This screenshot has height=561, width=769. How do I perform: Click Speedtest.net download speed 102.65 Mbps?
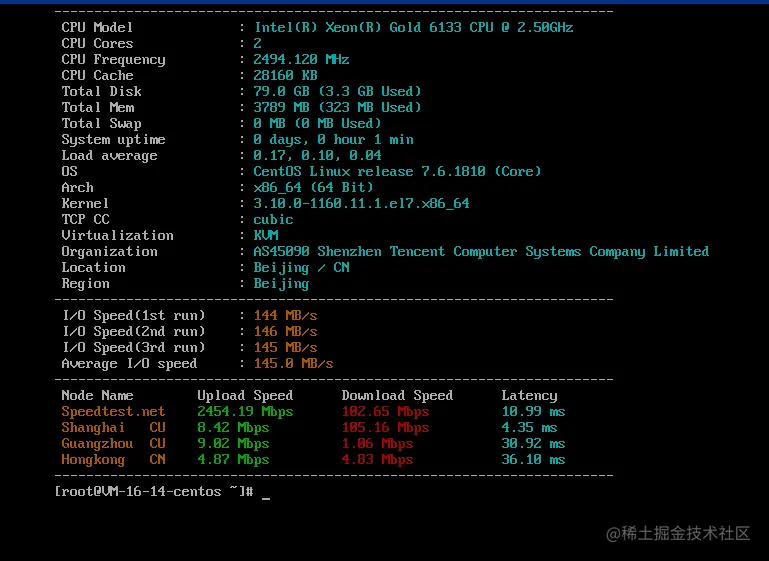click(x=385, y=411)
